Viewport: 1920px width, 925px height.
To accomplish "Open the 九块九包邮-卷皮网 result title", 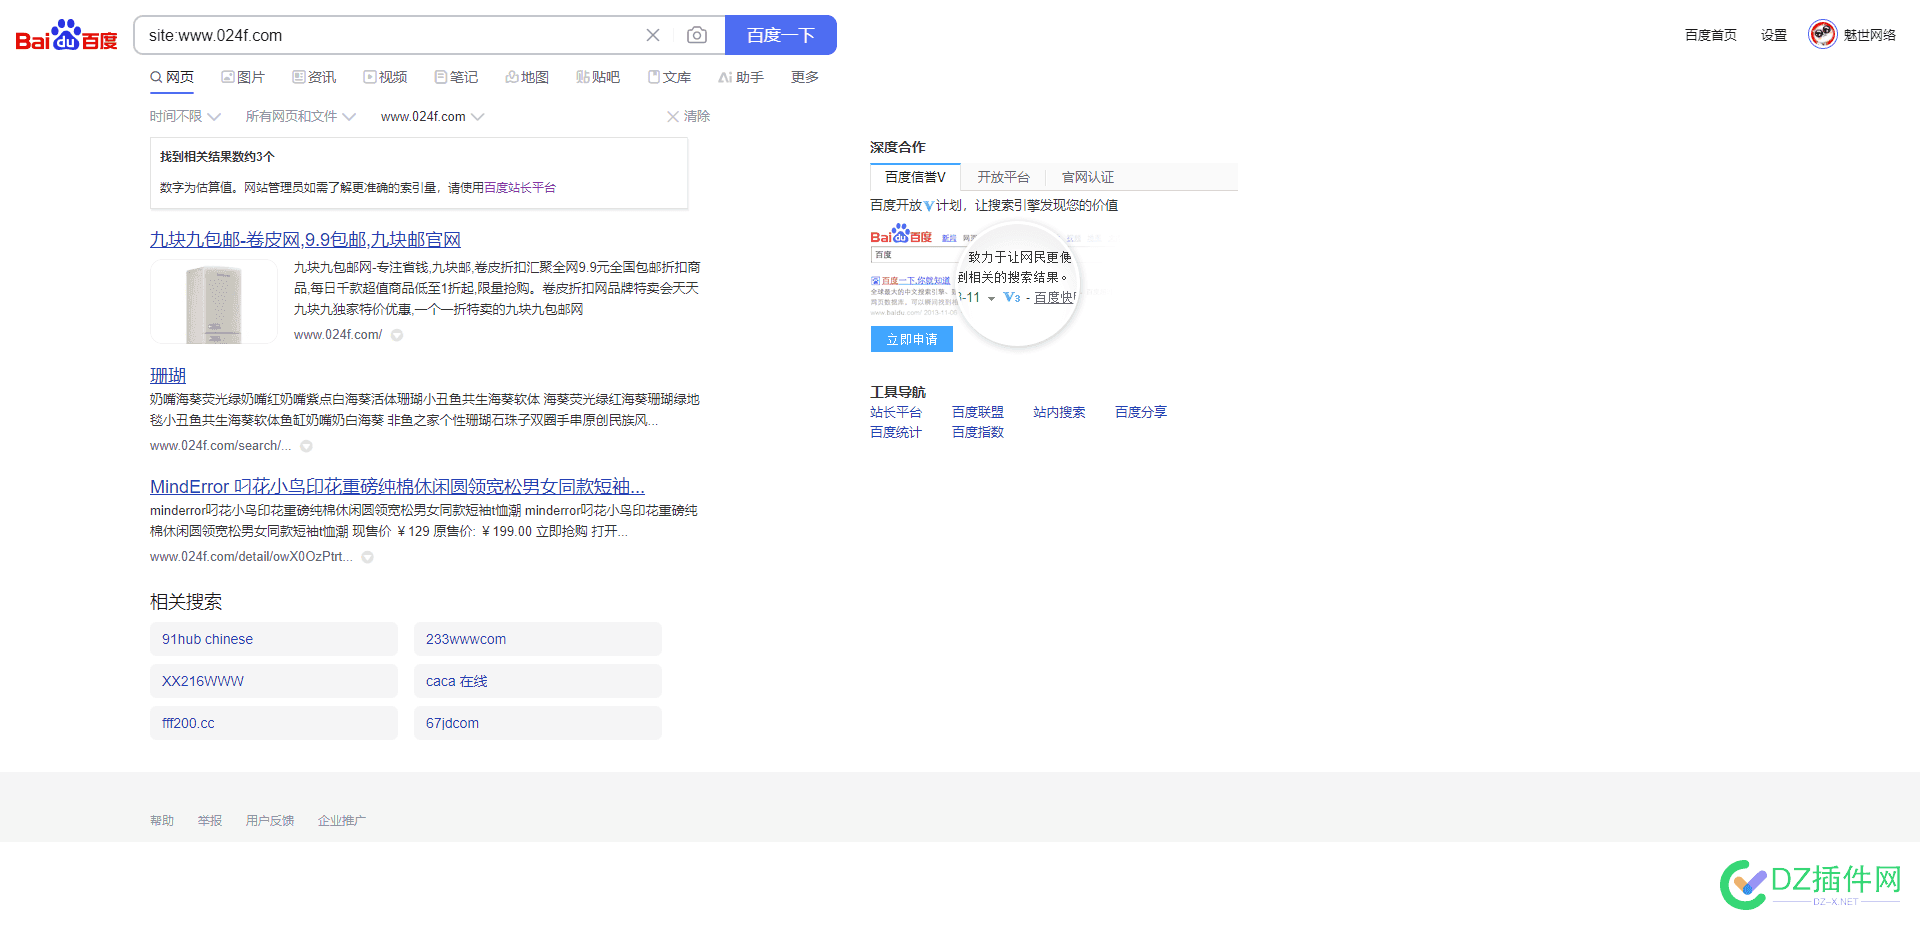I will pos(305,240).
